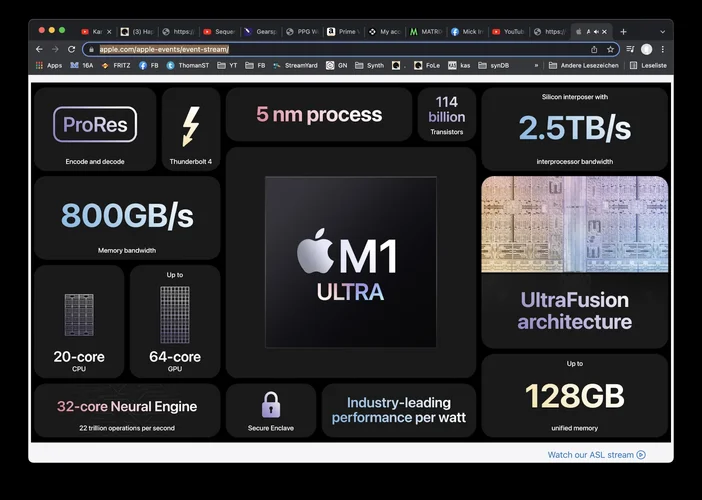The height and width of the screenshot is (500, 702).
Task: Close the active Apple tab
Action: [604, 32]
